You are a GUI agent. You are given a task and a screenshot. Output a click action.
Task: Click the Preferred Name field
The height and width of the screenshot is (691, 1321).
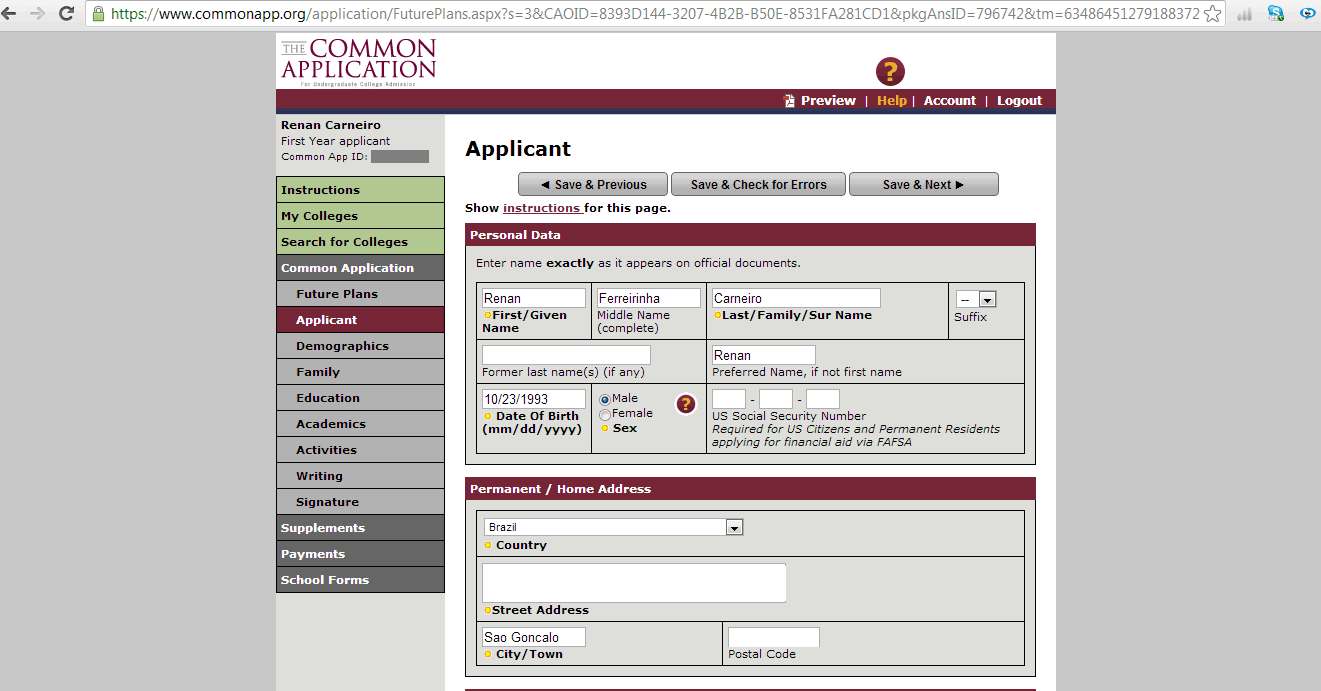pyautogui.click(x=764, y=355)
